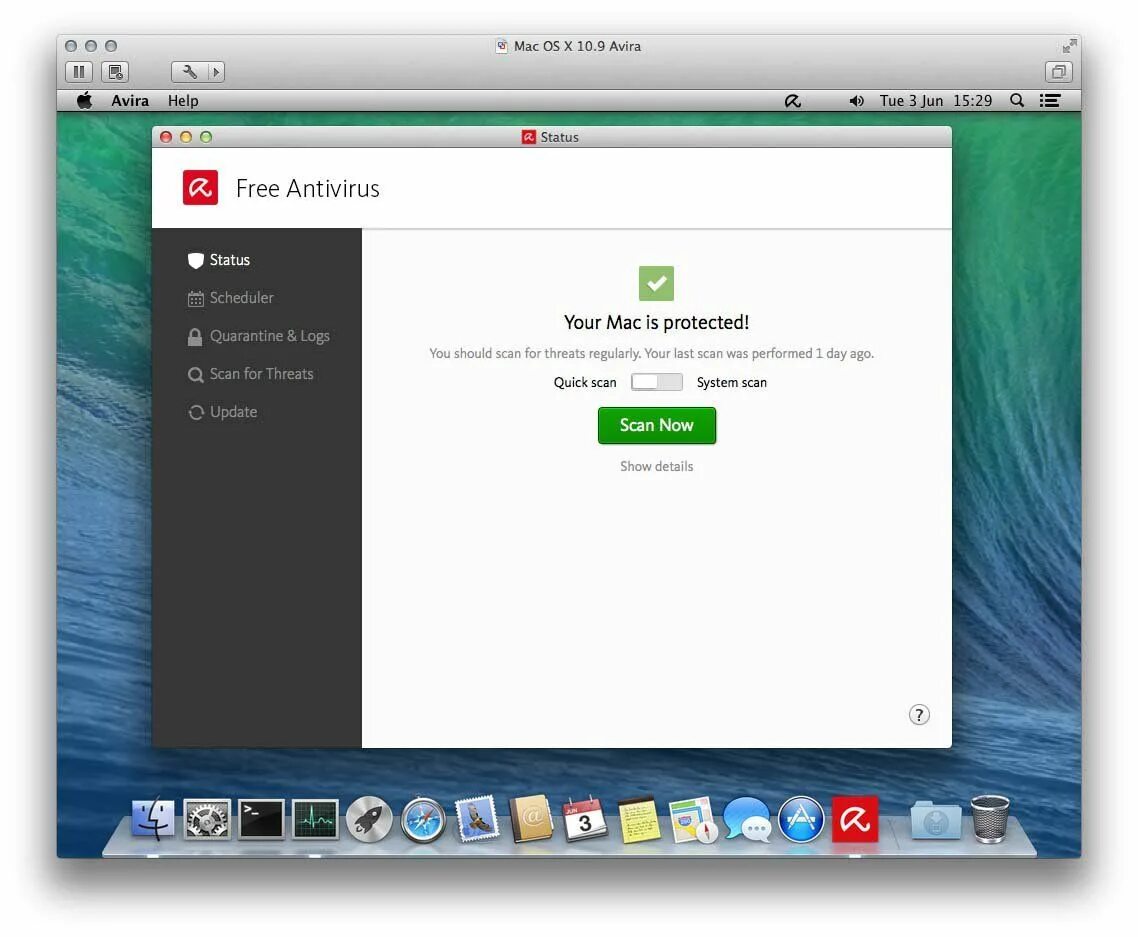Open Launchpad rocket icon
Viewport: 1138px width, 937px height.
(x=369, y=820)
